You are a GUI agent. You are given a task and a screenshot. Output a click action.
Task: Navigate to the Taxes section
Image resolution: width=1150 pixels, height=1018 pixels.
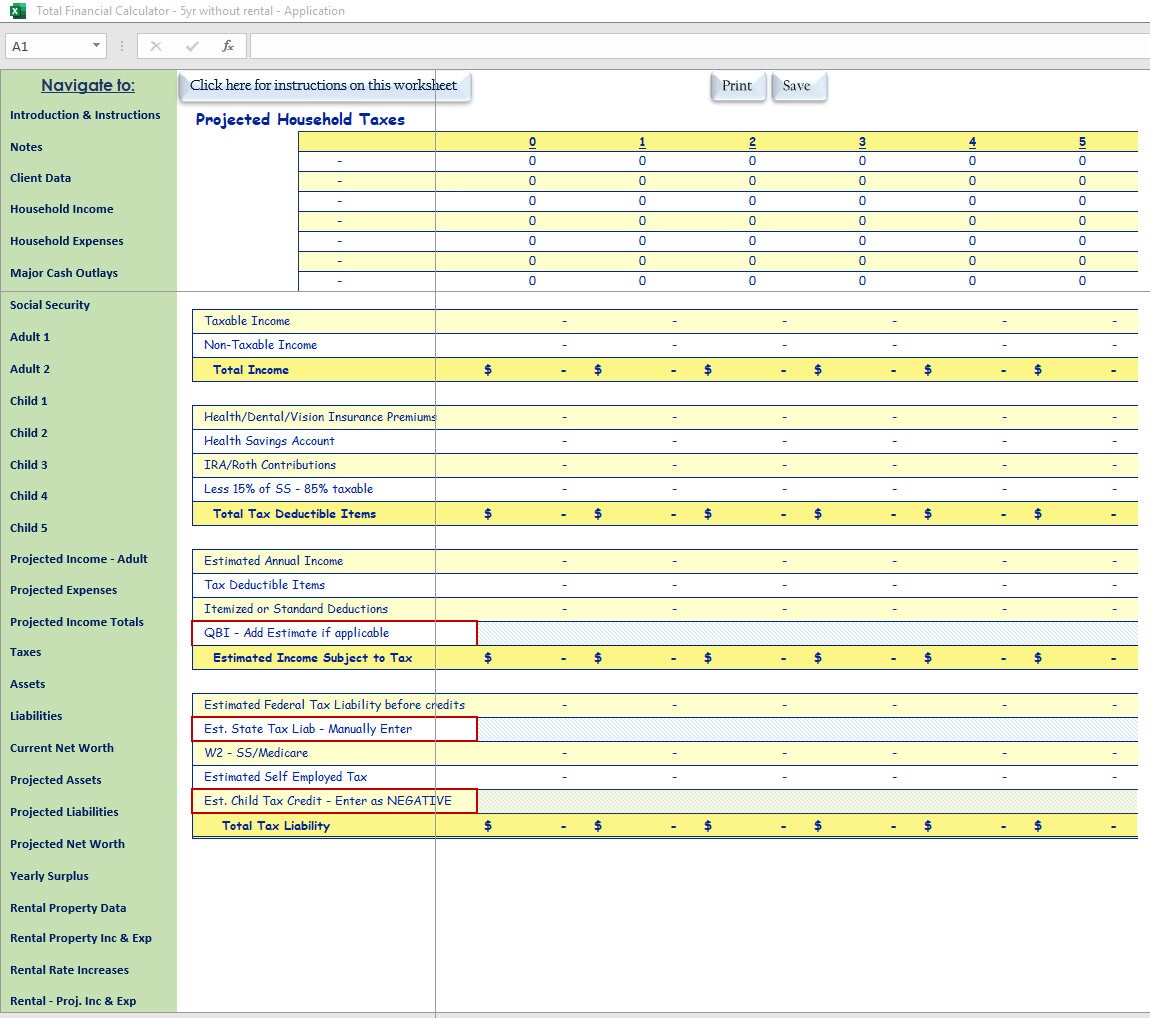point(27,652)
